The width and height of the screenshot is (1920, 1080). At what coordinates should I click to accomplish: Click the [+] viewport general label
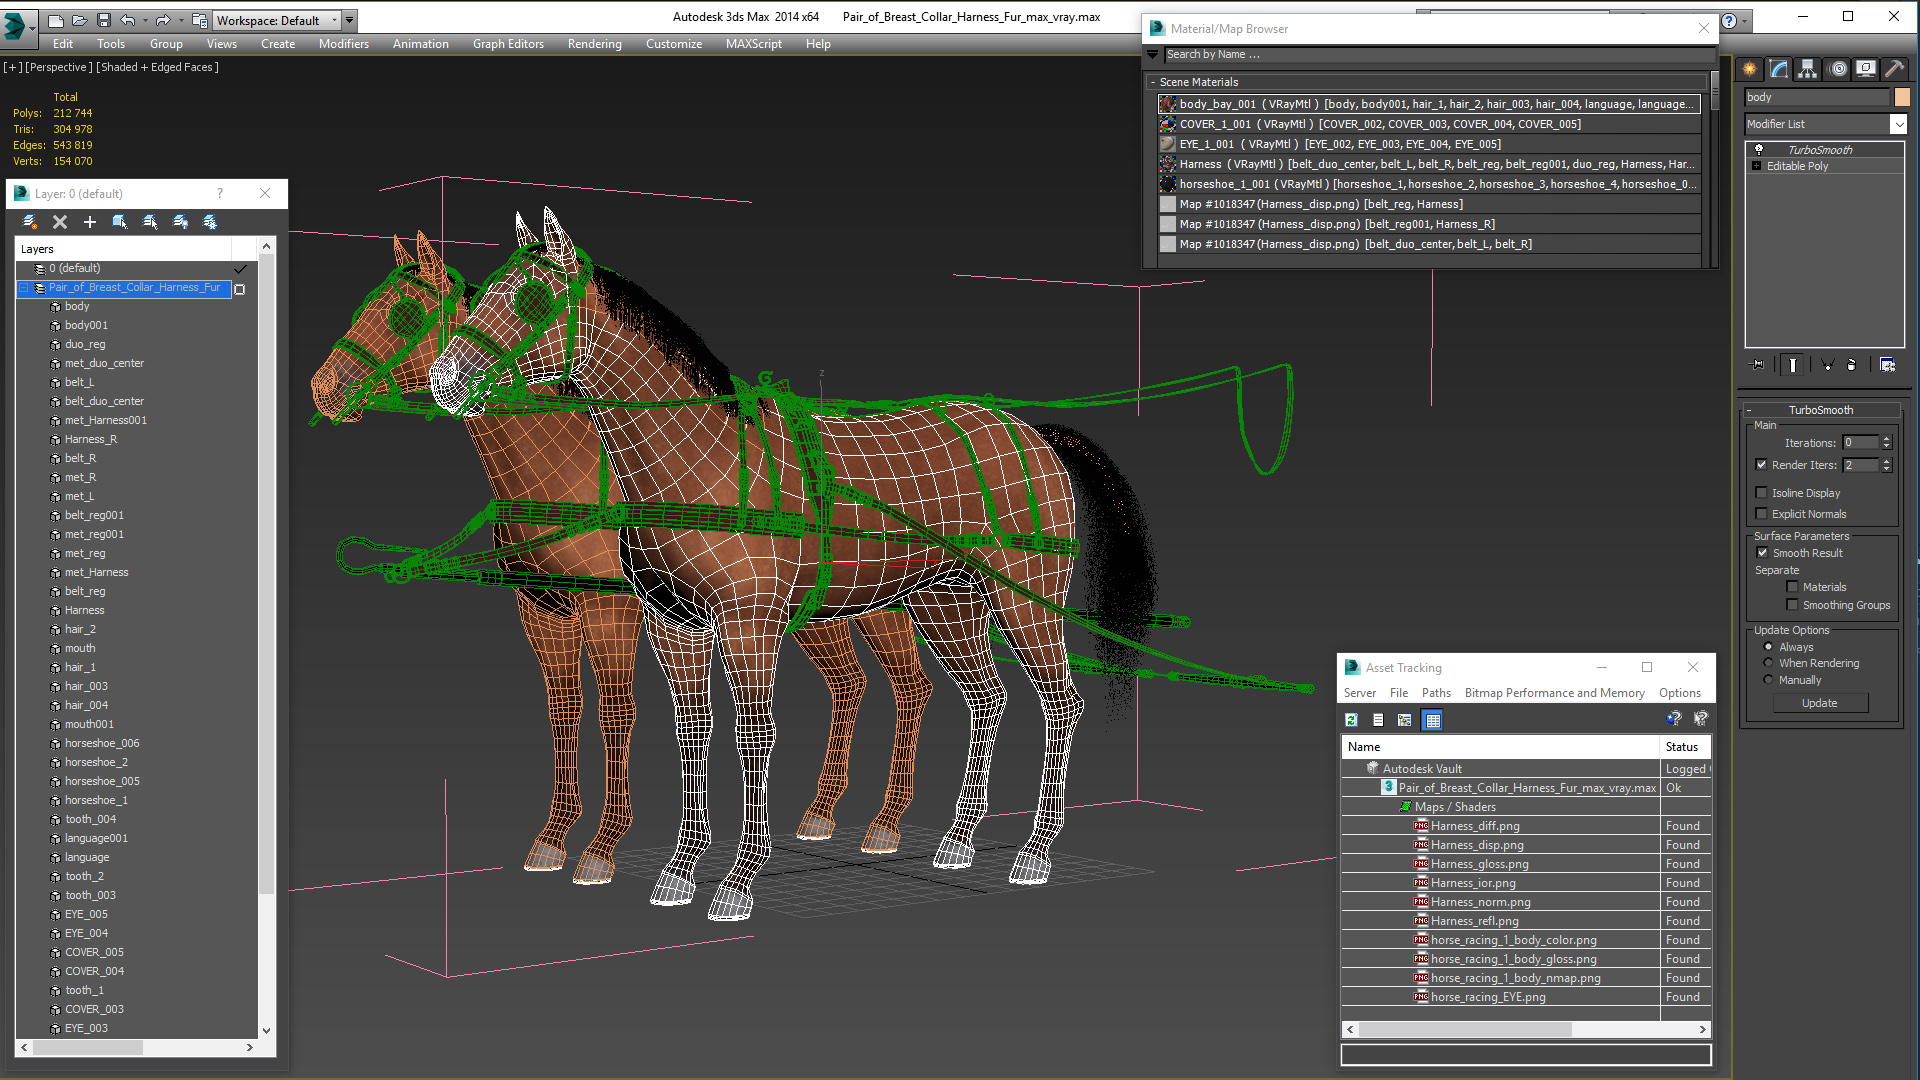[x=13, y=67]
